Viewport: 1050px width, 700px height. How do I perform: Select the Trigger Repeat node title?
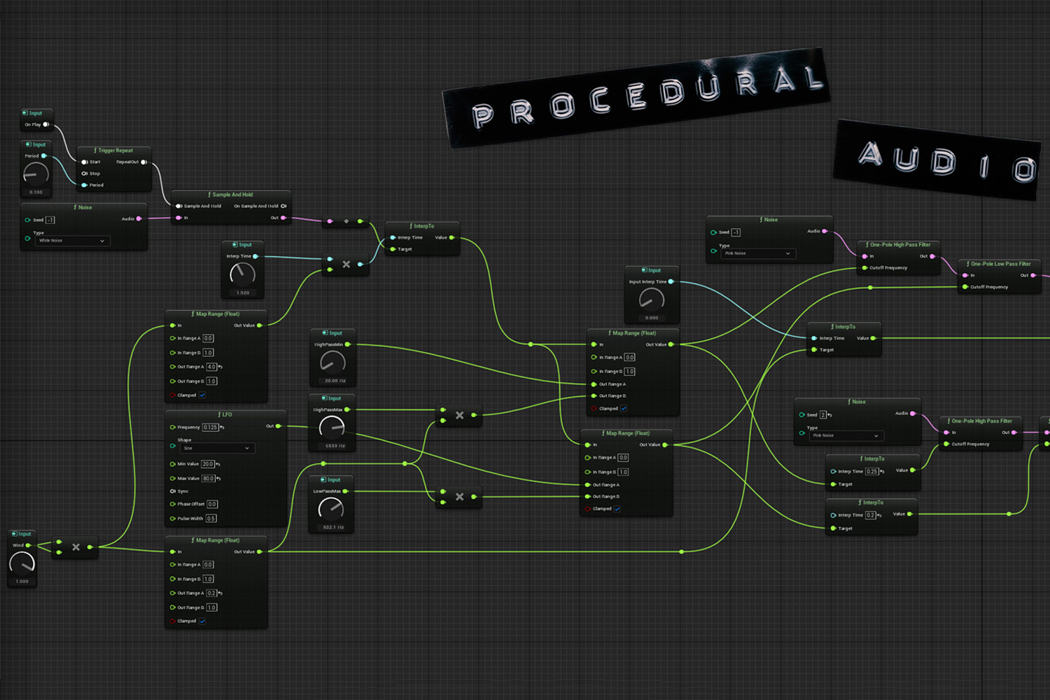(x=114, y=151)
